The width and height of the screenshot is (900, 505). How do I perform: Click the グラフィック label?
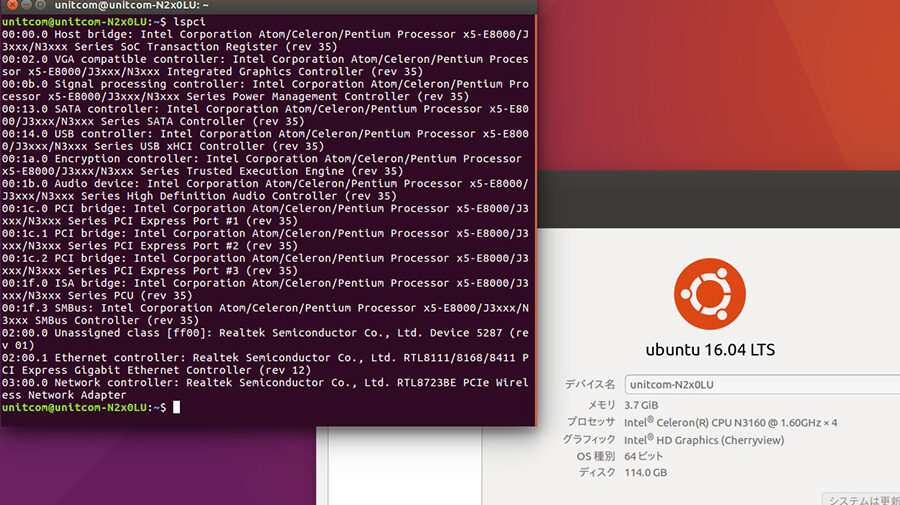[588, 440]
